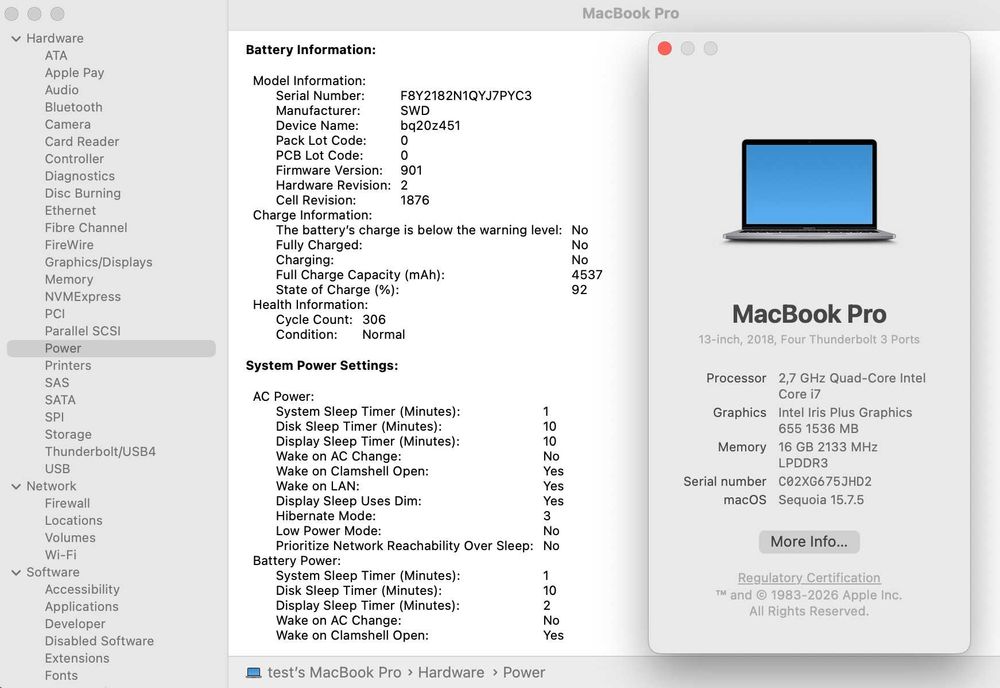Click the macOS version Sequoia 15.7.5
This screenshot has width=1000, height=688.
pos(821,500)
